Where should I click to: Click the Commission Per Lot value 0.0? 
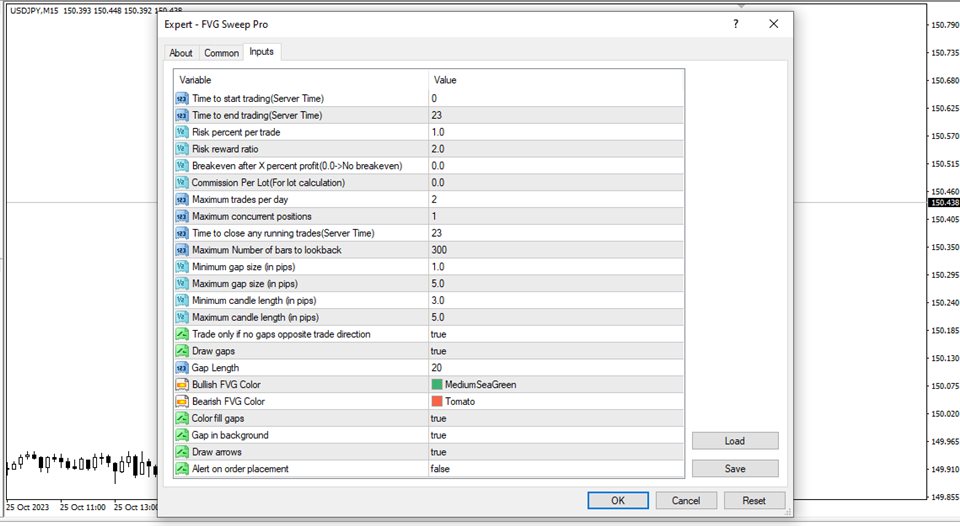click(438, 182)
